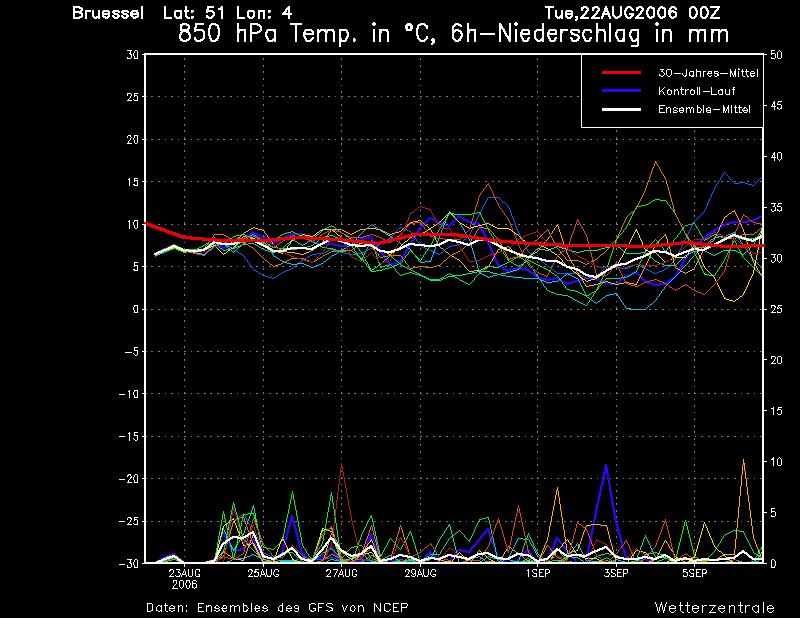Image resolution: width=800 pixels, height=618 pixels.
Task: Click the dark red precipitation spike at 27AUG
Action: click(x=341, y=465)
